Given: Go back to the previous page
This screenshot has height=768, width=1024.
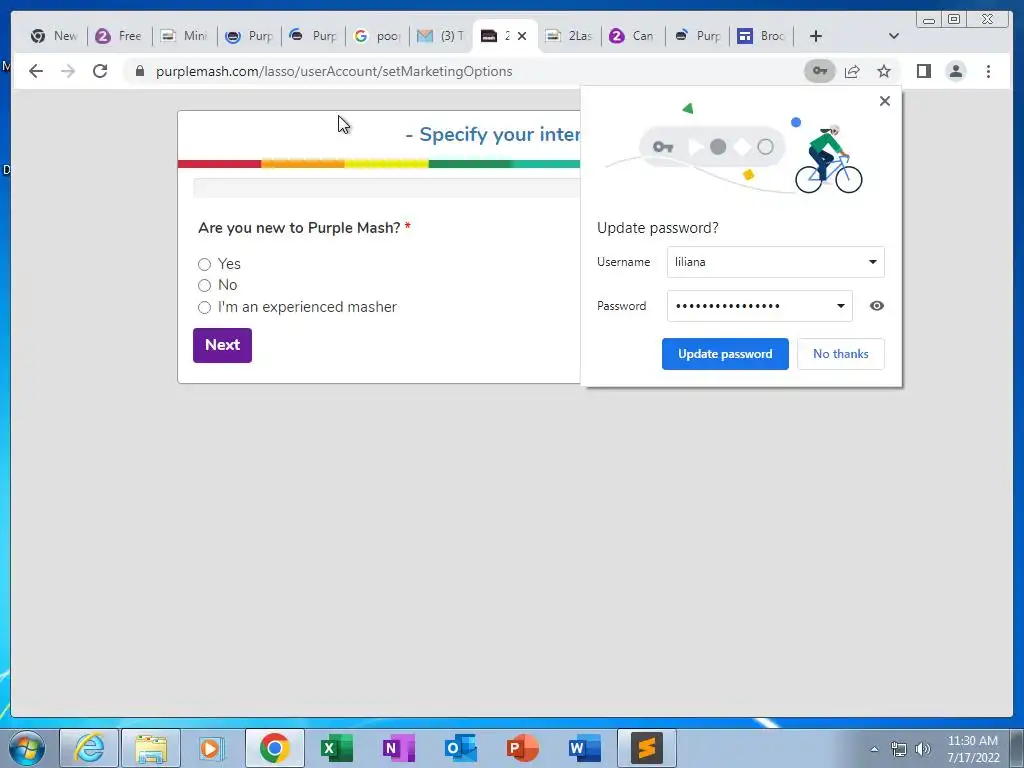Looking at the screenshot, I should (x=36, y=71).
